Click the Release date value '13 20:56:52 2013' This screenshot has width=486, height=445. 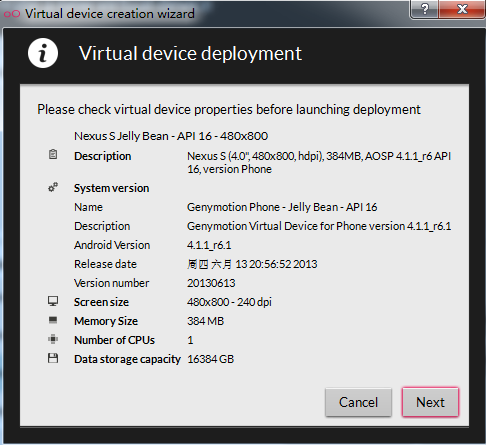pyautogui.click(x=276, y=264)
